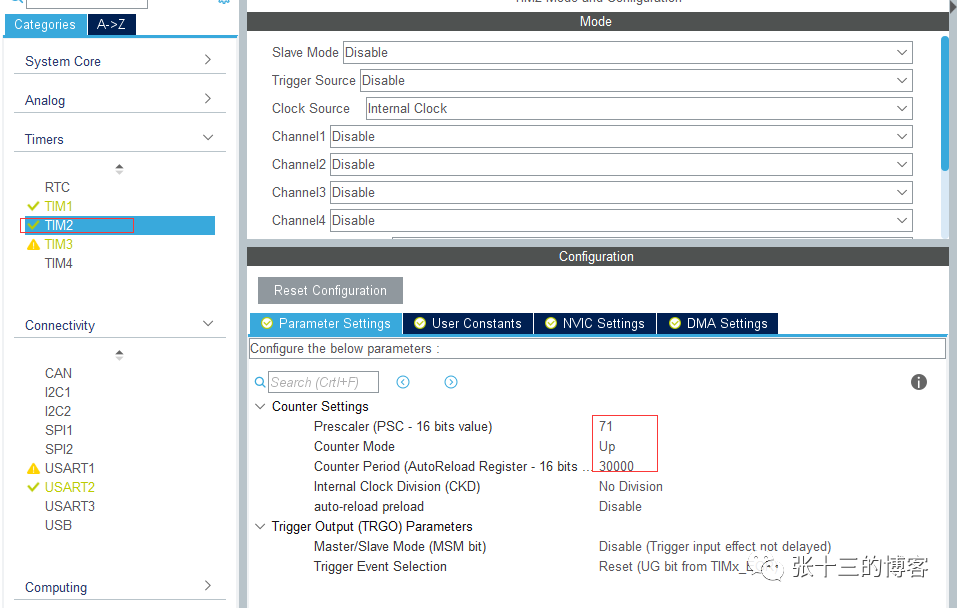Click Prescaler value 71
Viewport: 959px width, 608px height.
[x=605, y=426]
